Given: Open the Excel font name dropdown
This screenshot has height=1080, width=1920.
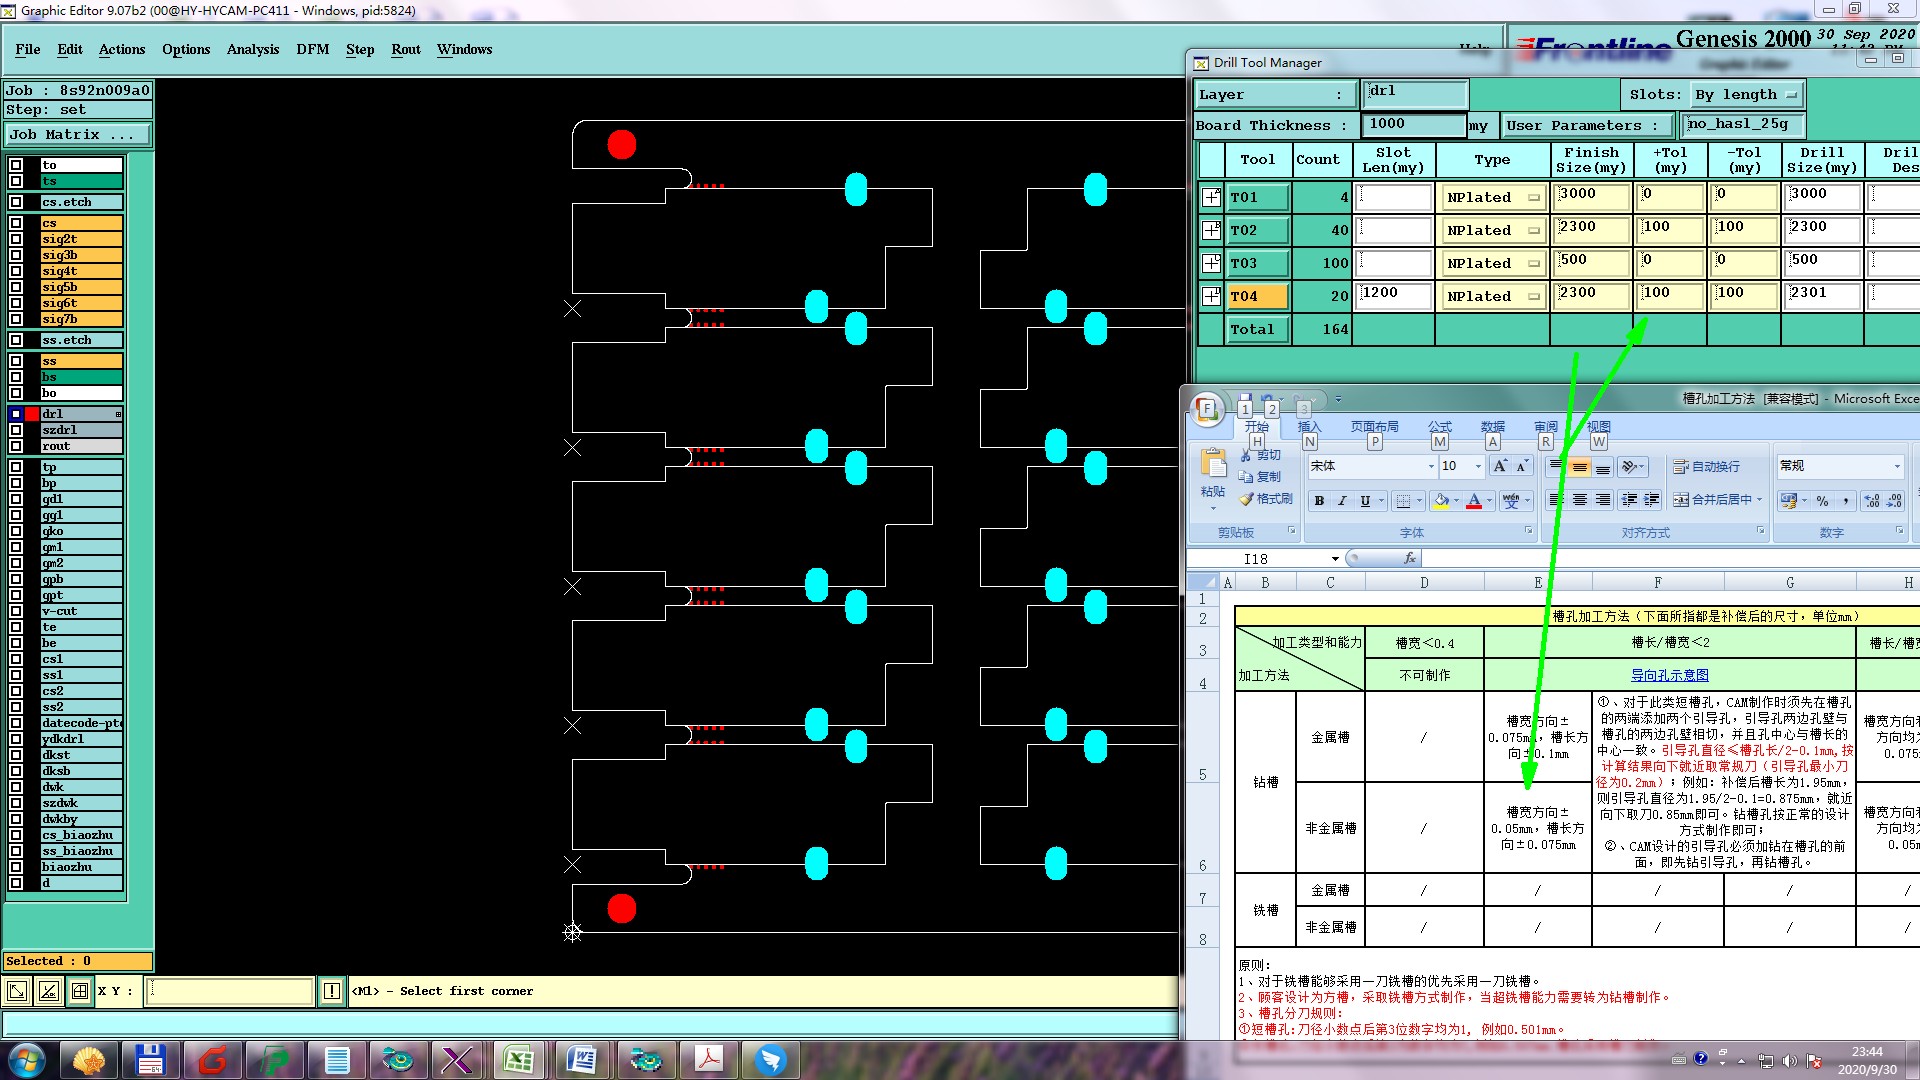Looking at the screenshot, I should [x=1431, y=466].
